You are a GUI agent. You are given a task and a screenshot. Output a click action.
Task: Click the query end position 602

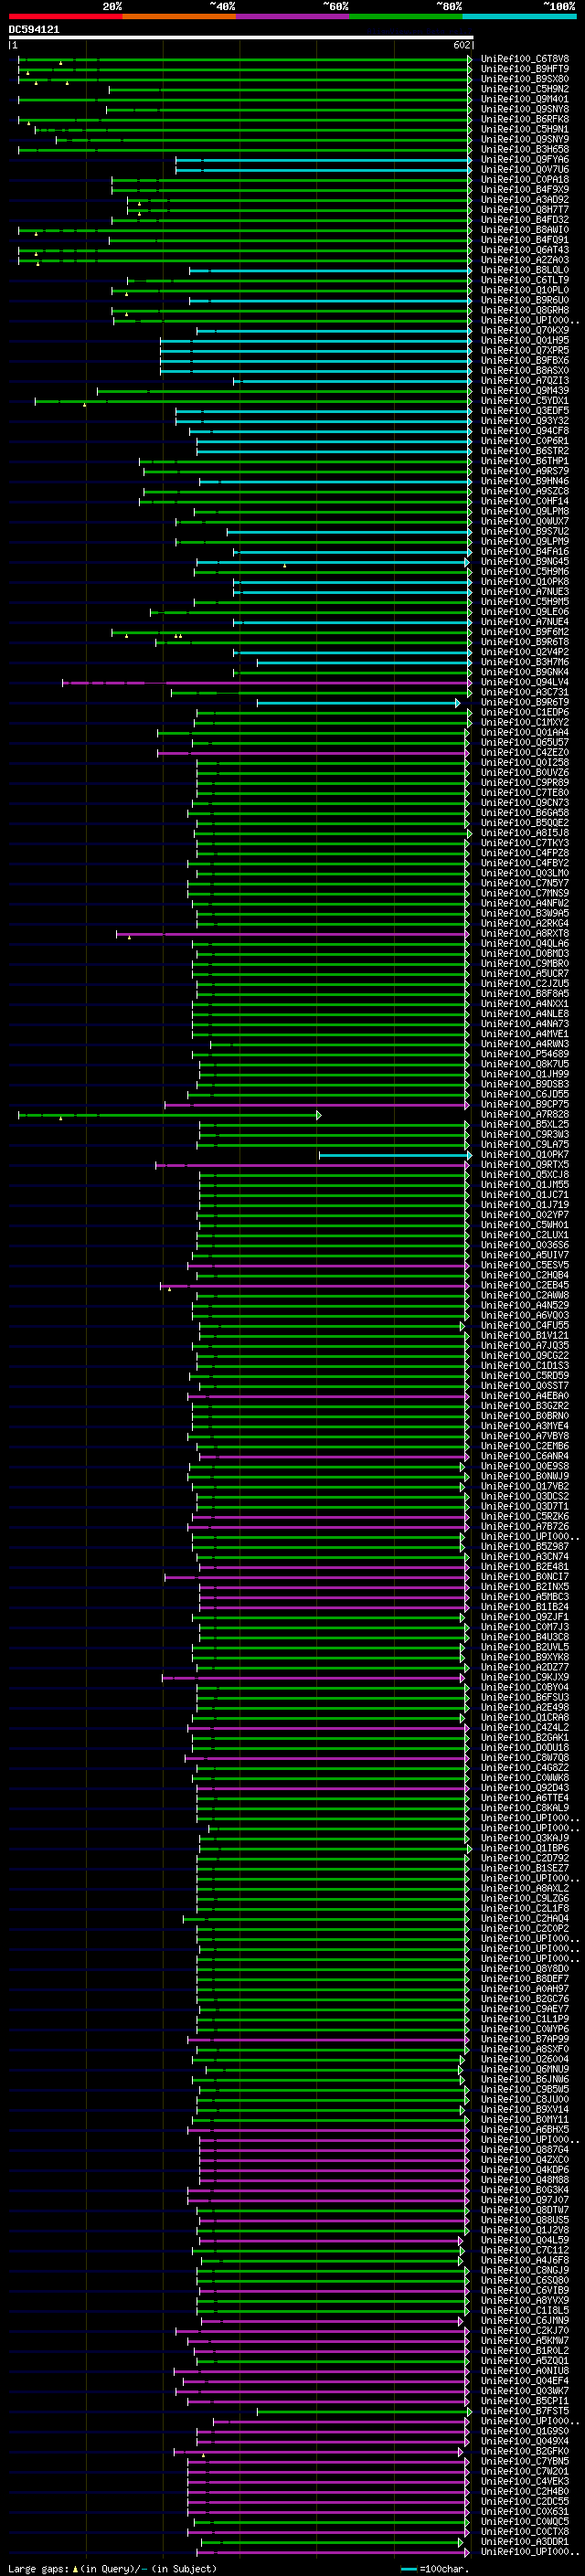(461, 45)
